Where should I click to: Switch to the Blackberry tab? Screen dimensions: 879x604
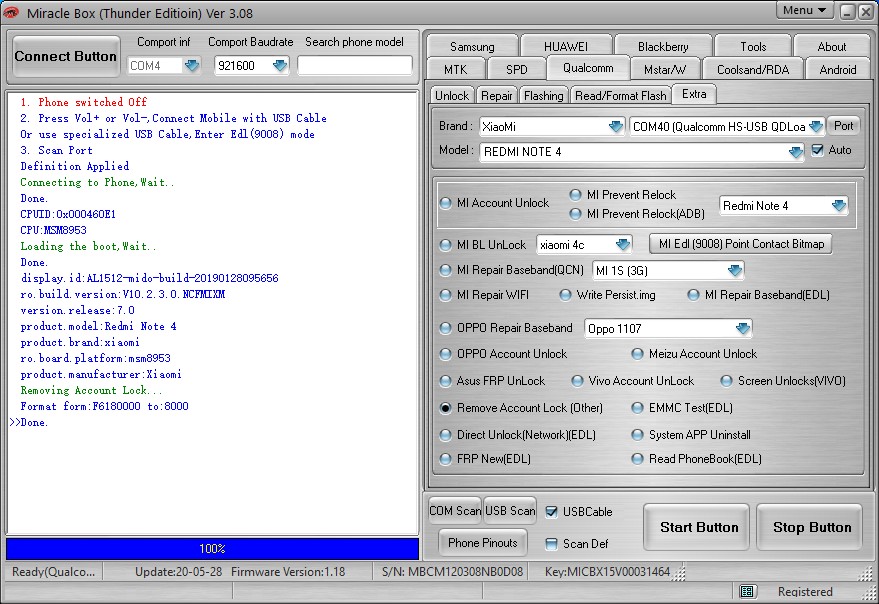coord(663,47)
